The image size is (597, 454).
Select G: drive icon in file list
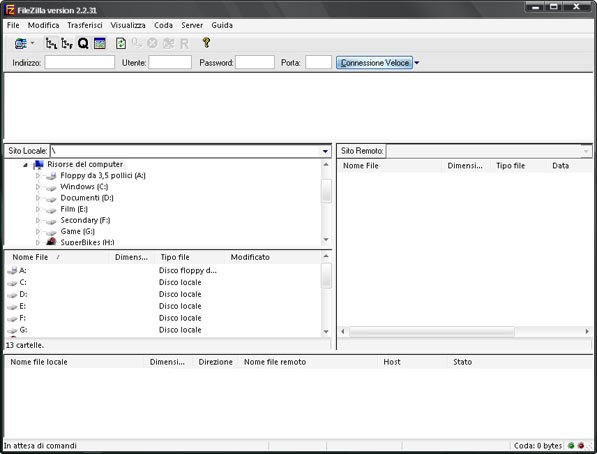pyautogui.click(x=12, y=330)
